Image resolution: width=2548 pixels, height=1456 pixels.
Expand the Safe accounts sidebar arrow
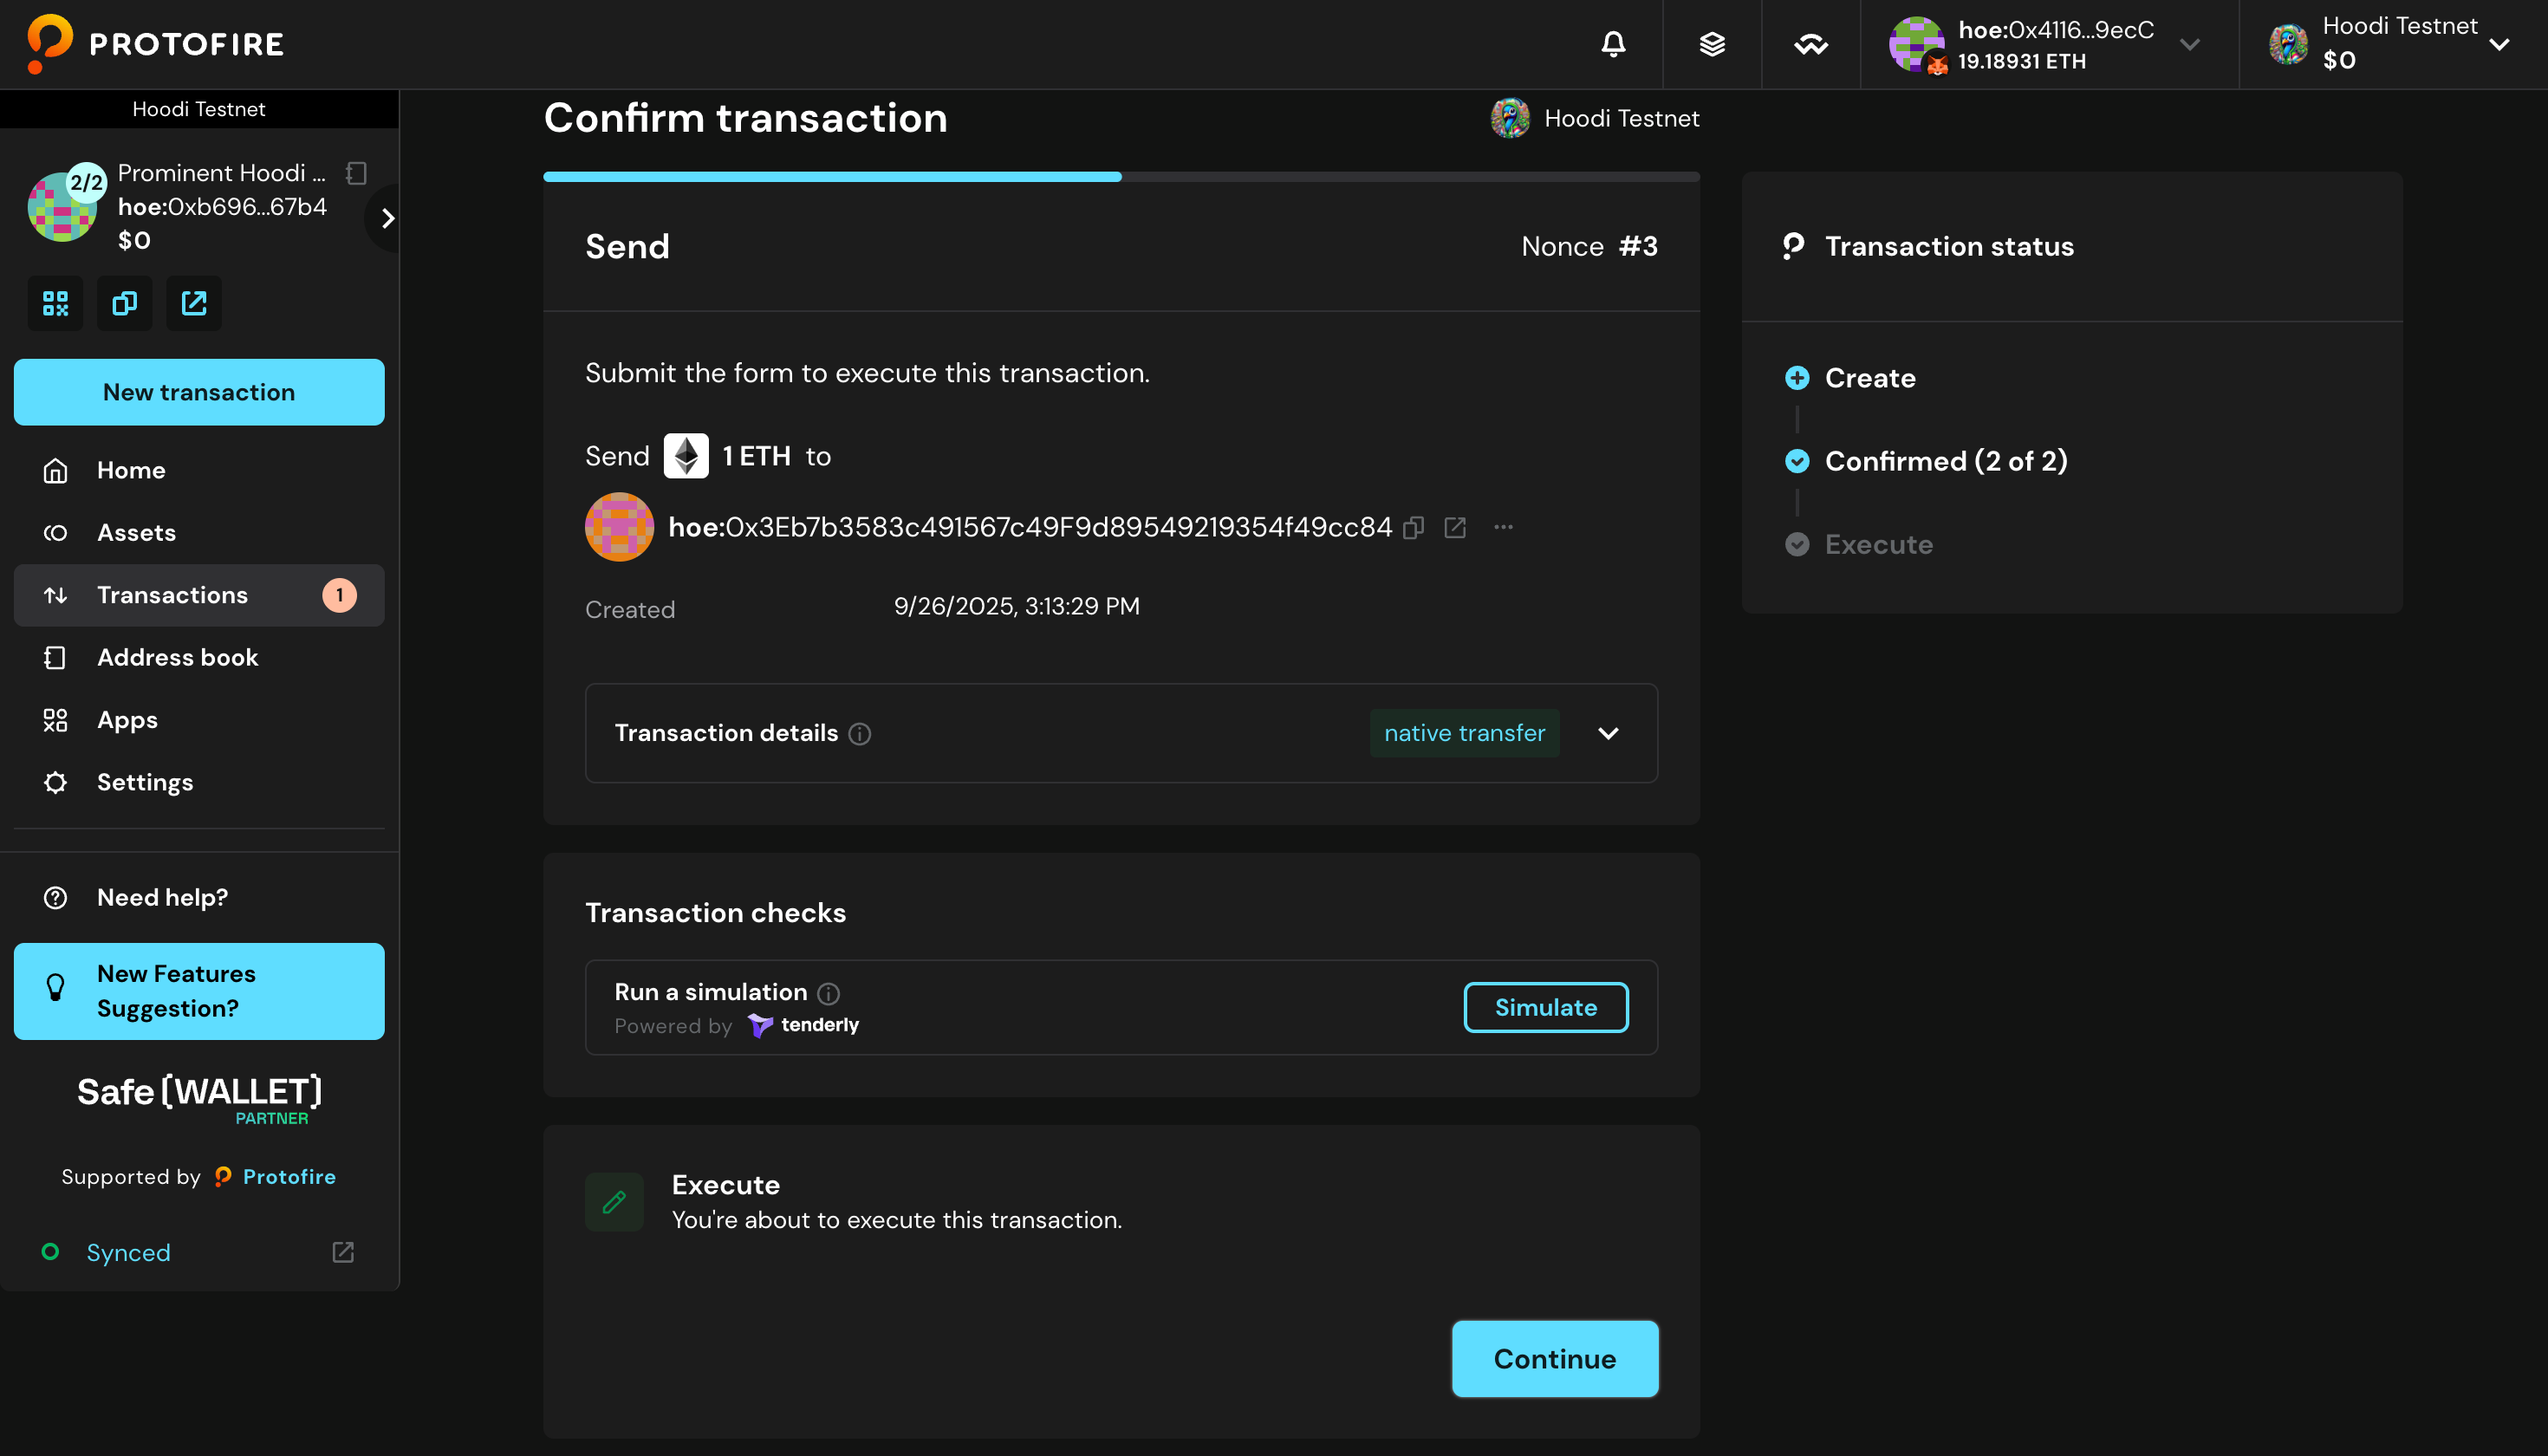click(387, 218)
